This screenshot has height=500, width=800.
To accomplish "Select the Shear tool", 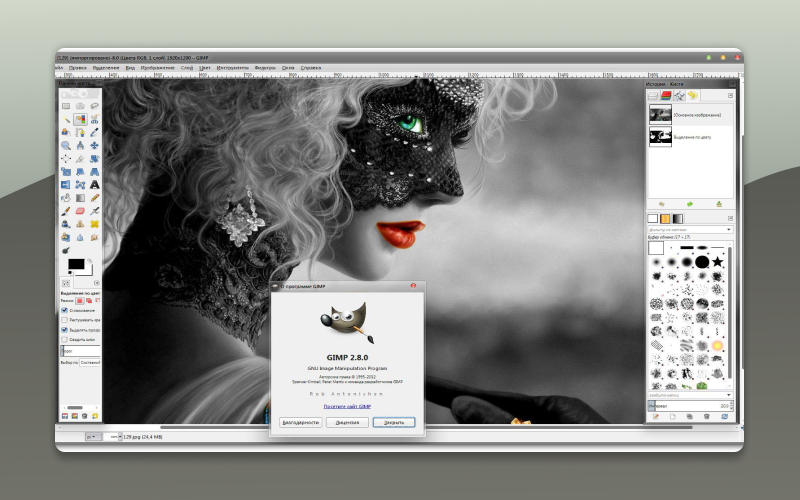I will [x=80, y=172].
